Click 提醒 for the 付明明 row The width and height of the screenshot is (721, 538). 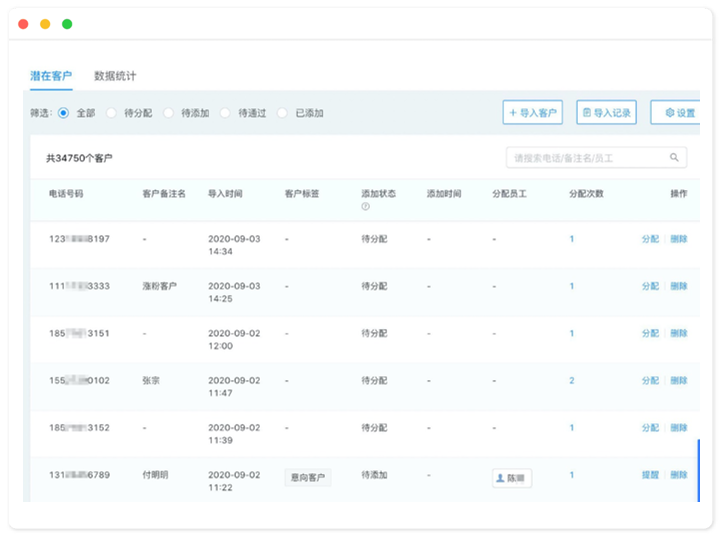[x=650, y=475]
